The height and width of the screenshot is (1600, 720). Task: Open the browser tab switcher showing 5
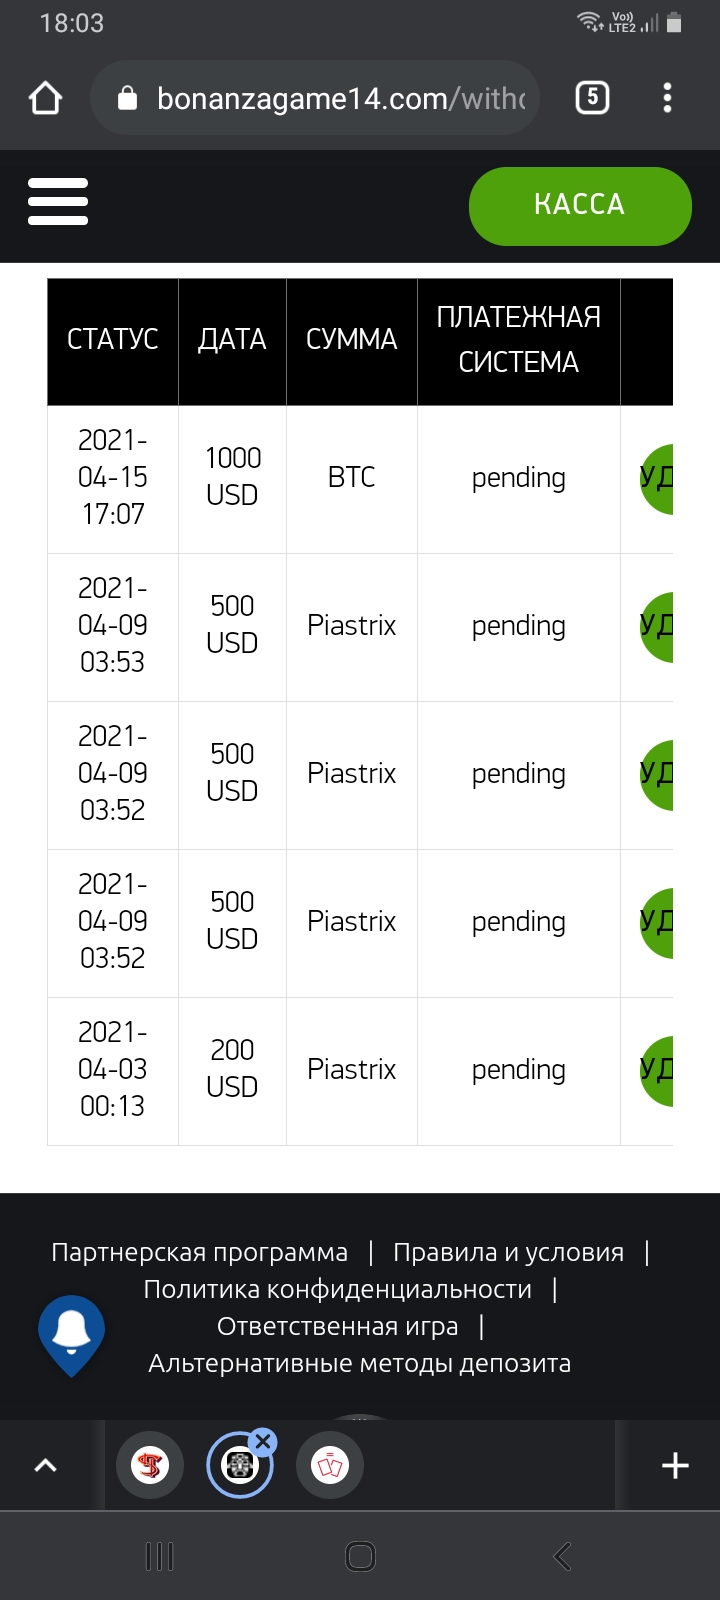click(592, 97)
